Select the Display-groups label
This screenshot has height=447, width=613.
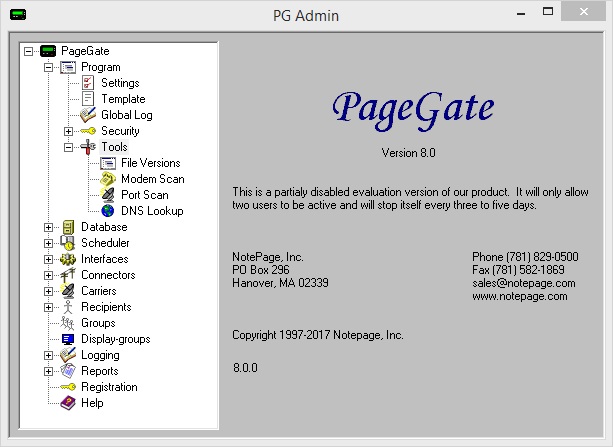pyautogui.click(x=116, y=339)
